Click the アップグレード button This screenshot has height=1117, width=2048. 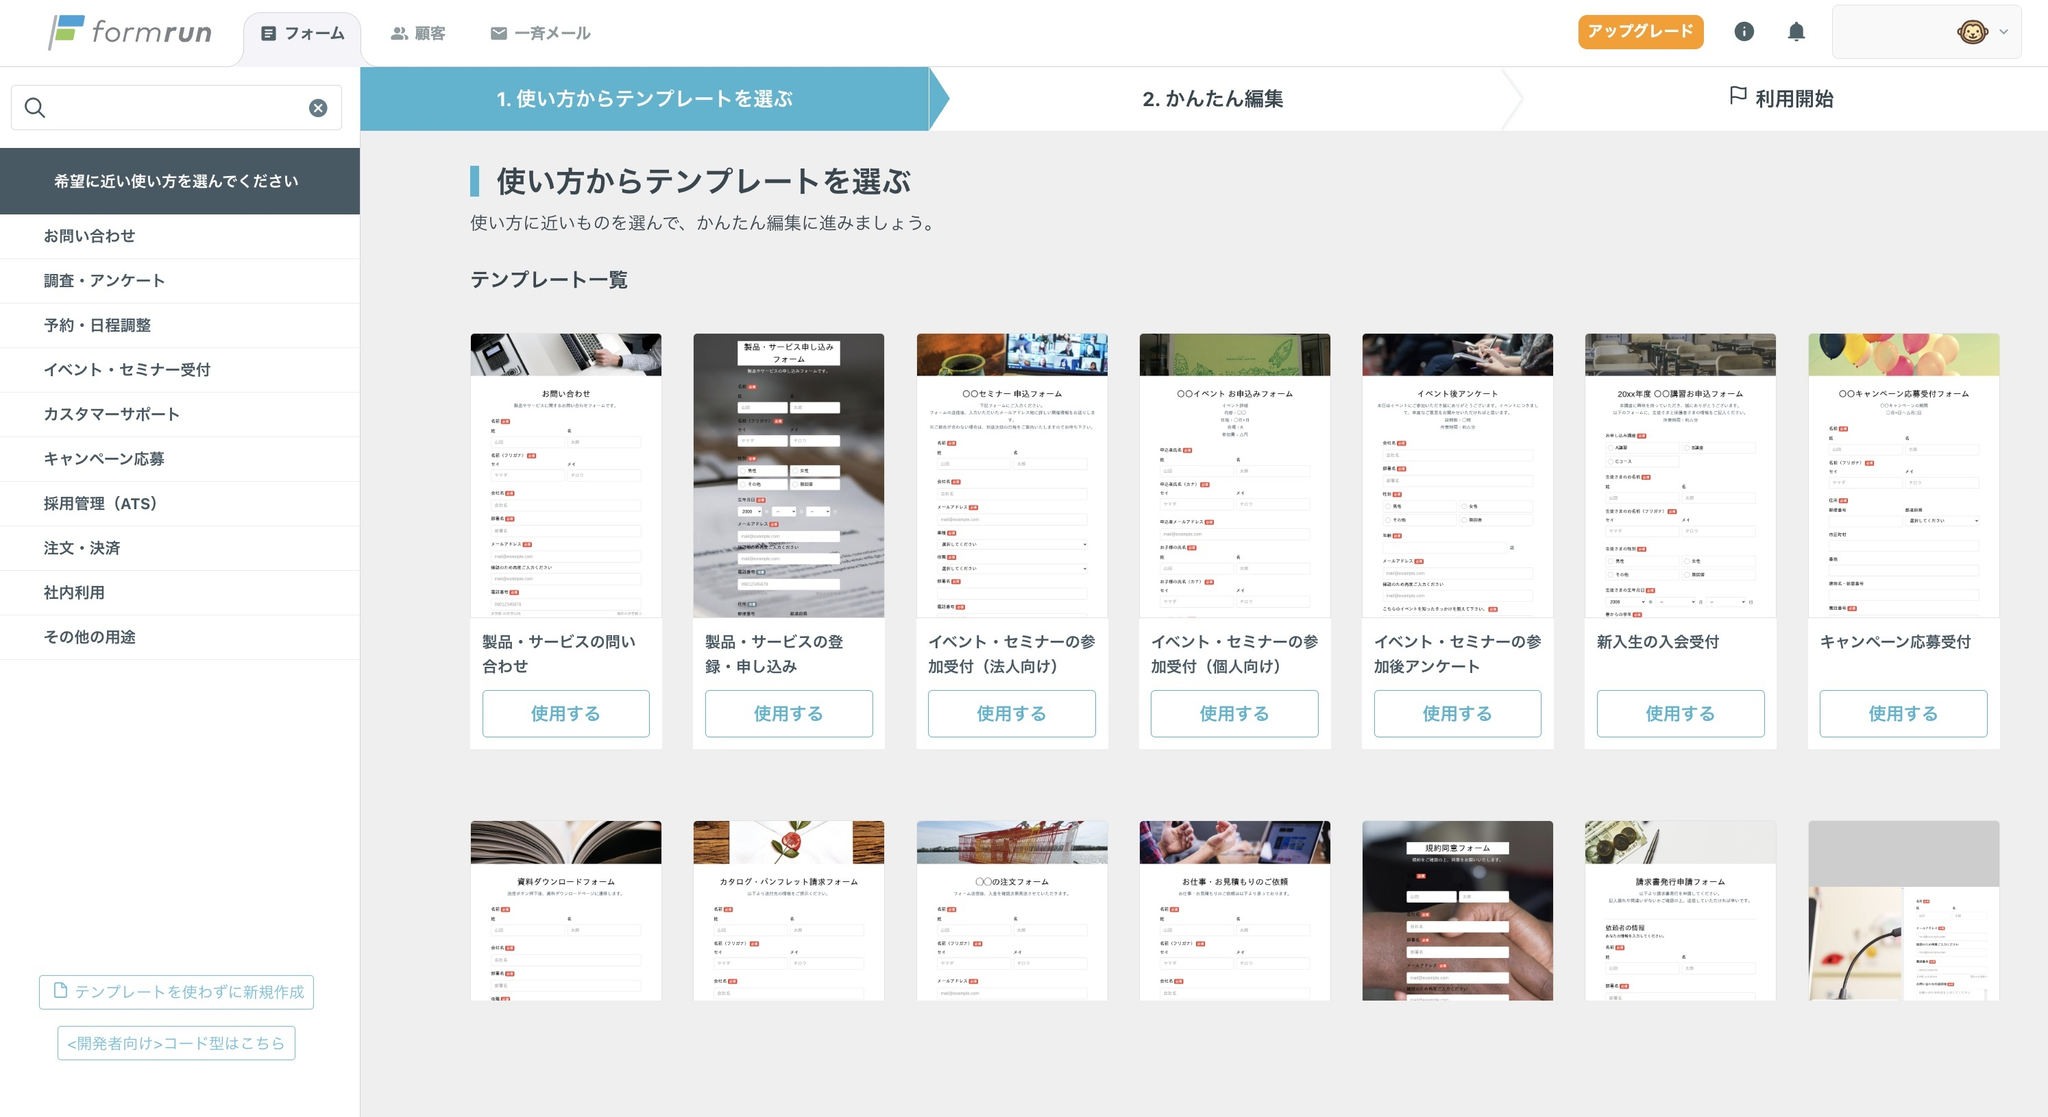pos(1640,32)
